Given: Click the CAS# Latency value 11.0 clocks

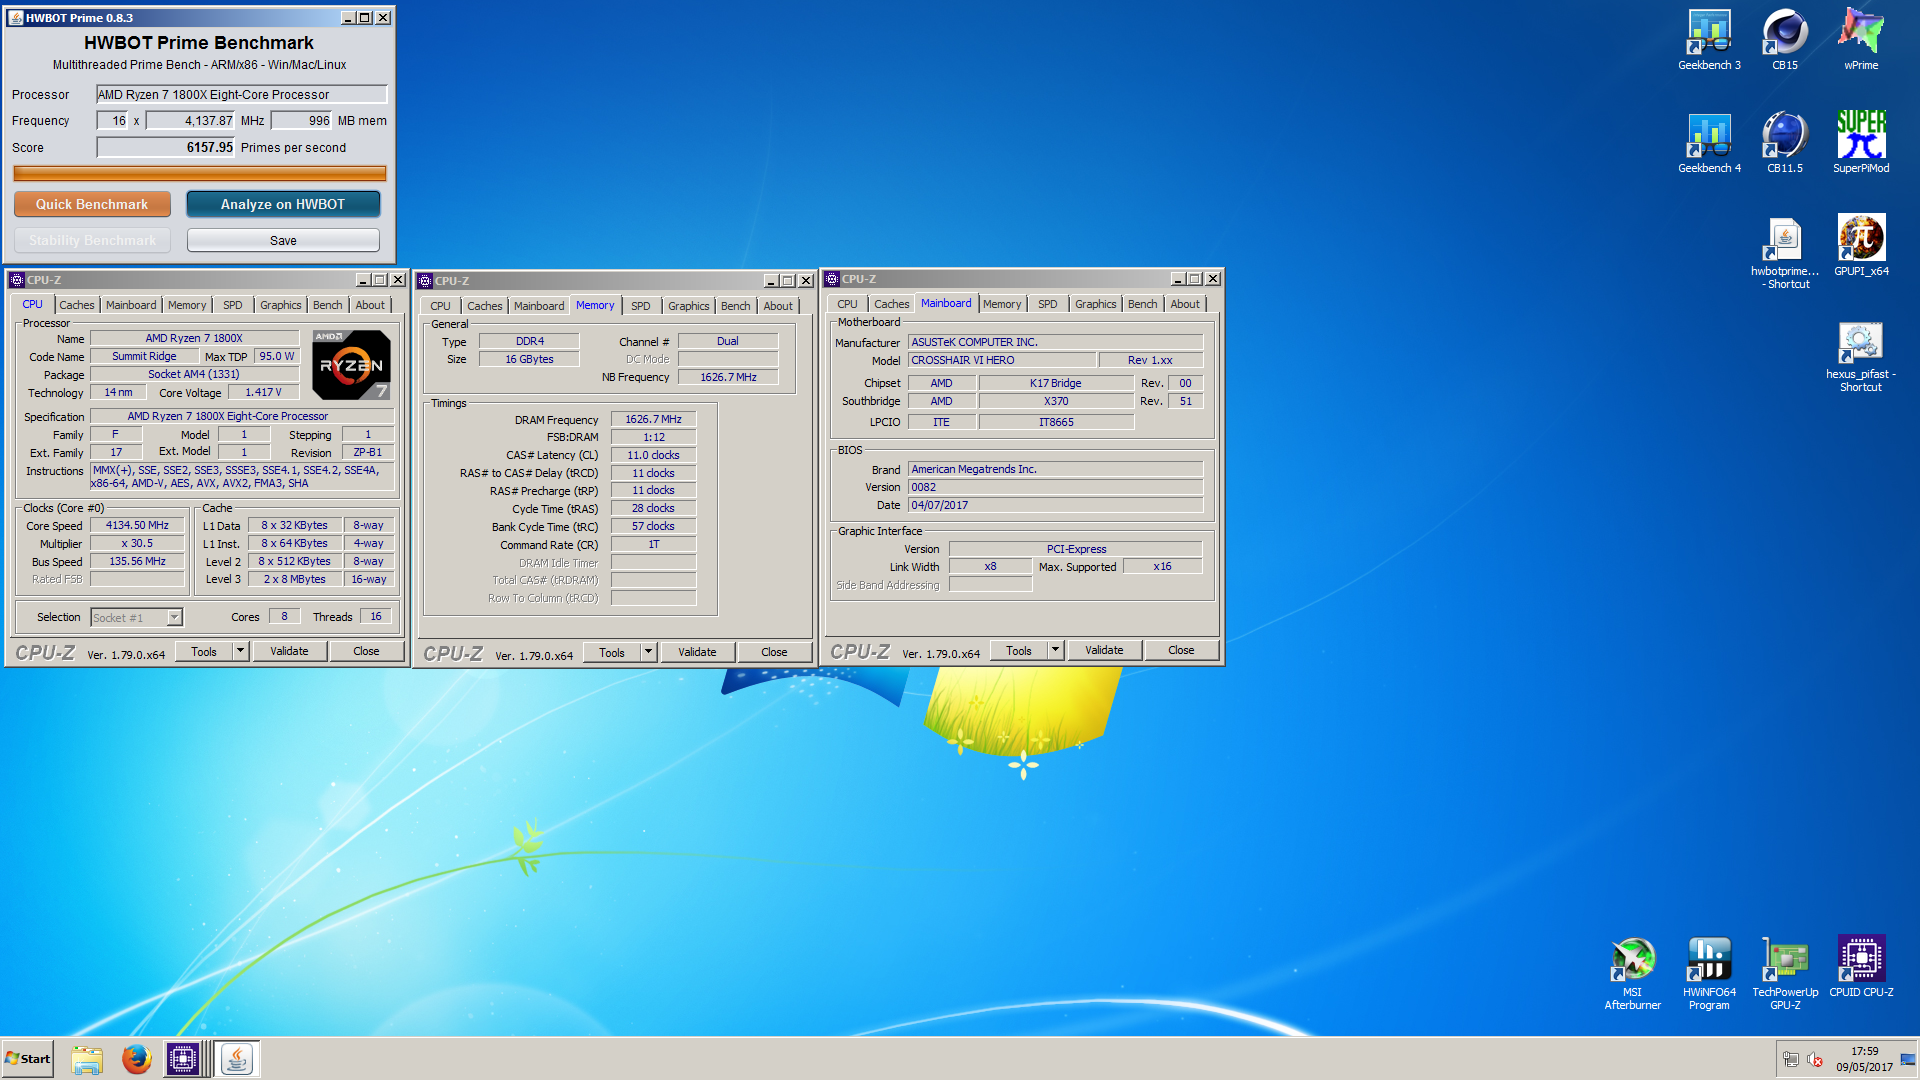Looking at the screenshot, I should point(653,455).
